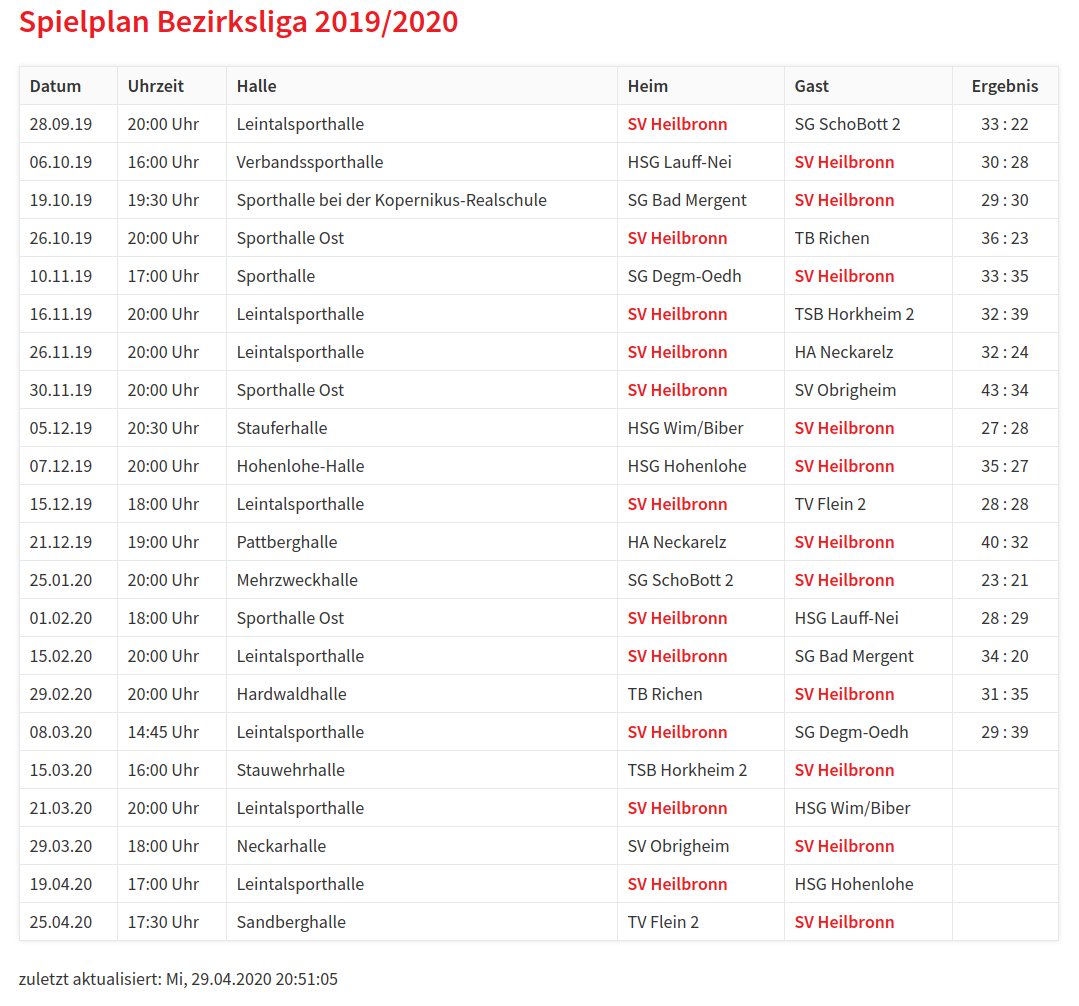This screenshot has height=1006, width=1079.
Task: Click the Ergebnis column header
Action: [x=1005, y=86]
